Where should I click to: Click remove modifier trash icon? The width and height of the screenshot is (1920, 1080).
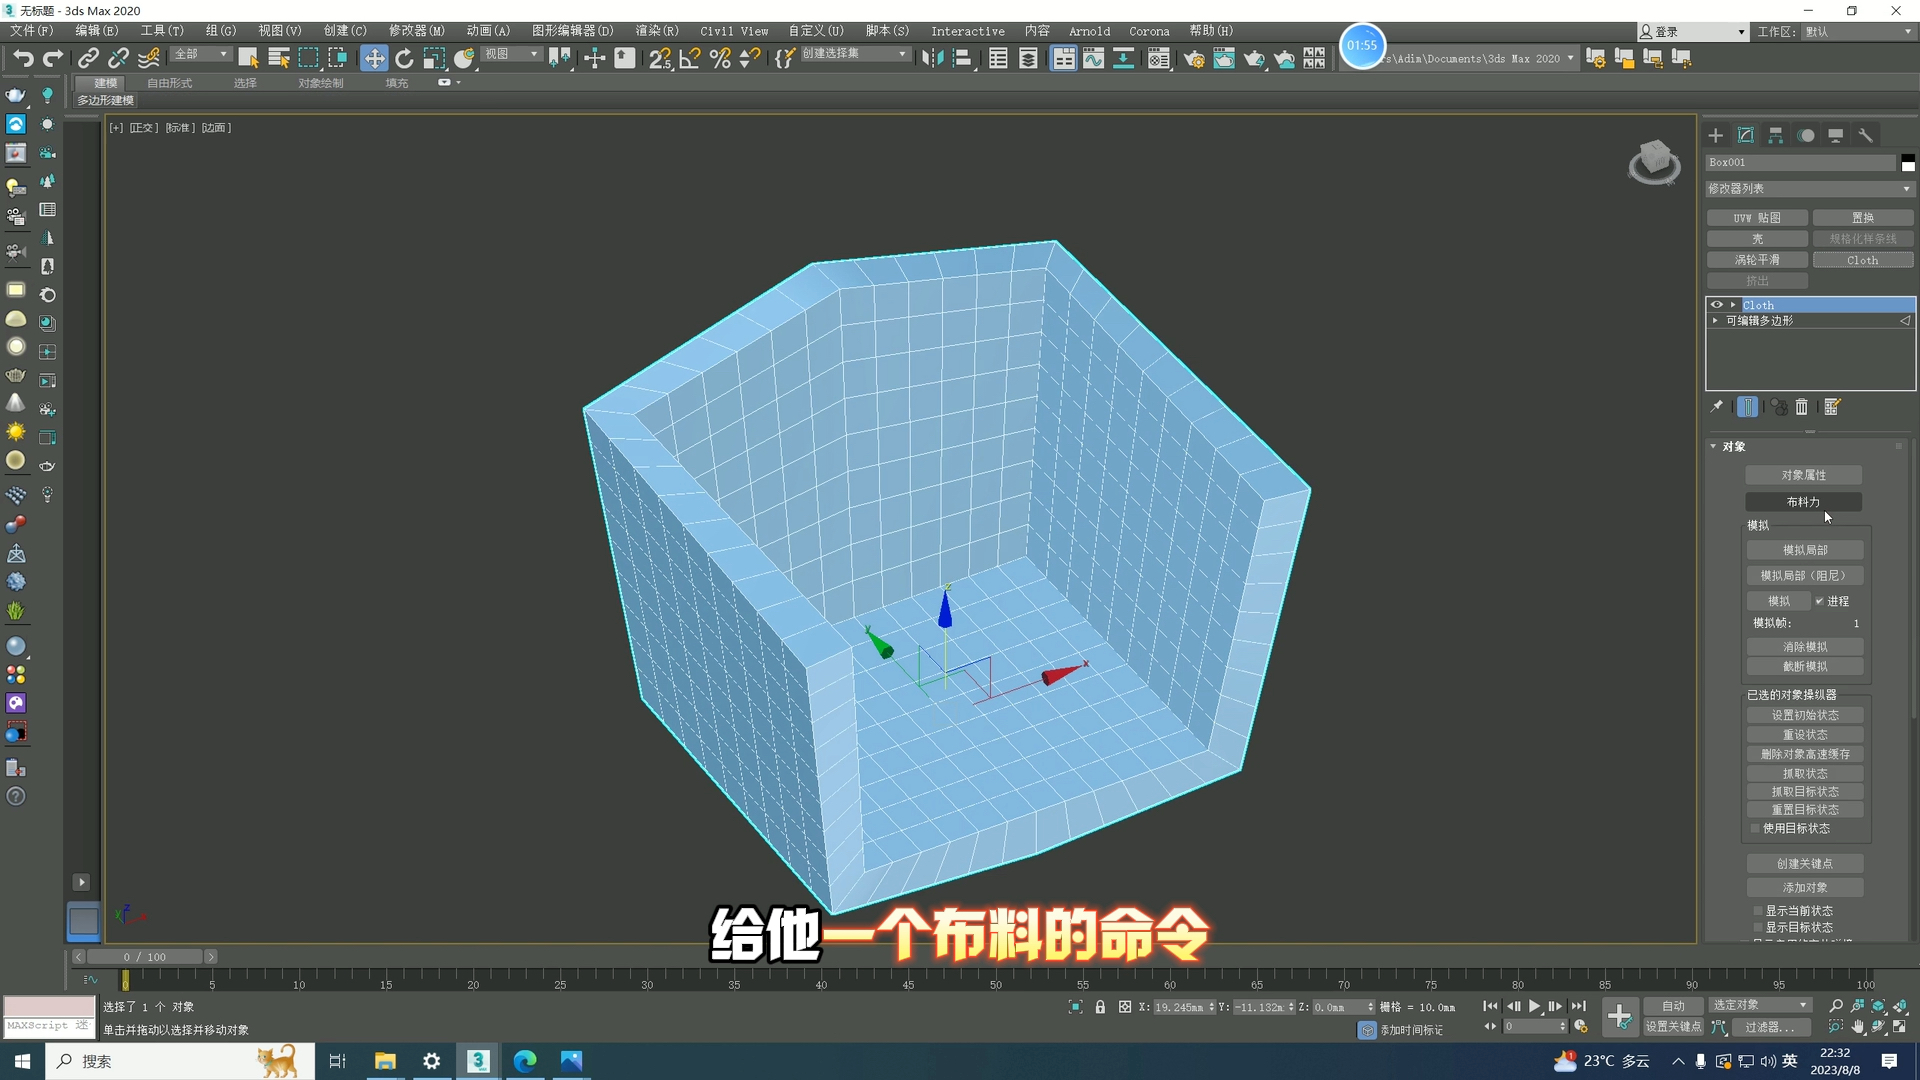point(1802,407)
